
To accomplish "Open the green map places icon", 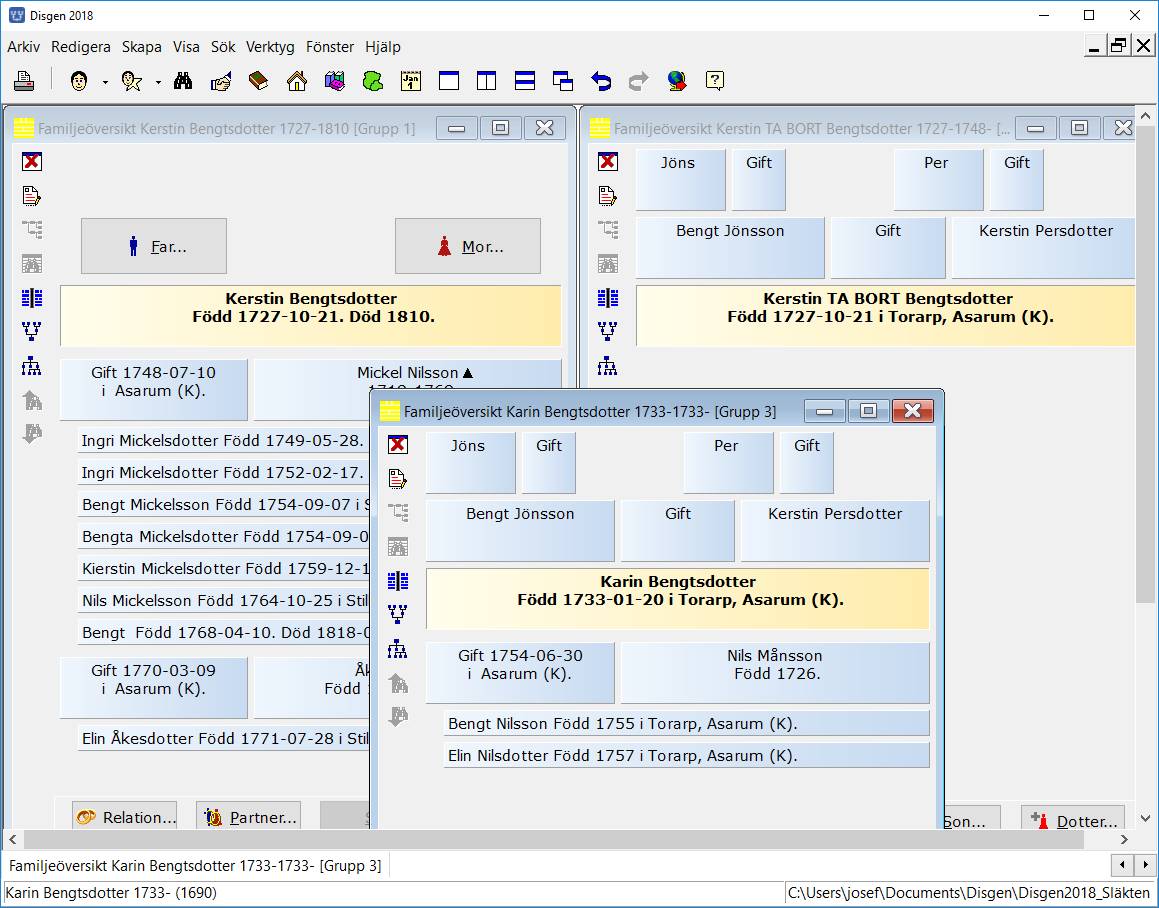I will [373, 81].
